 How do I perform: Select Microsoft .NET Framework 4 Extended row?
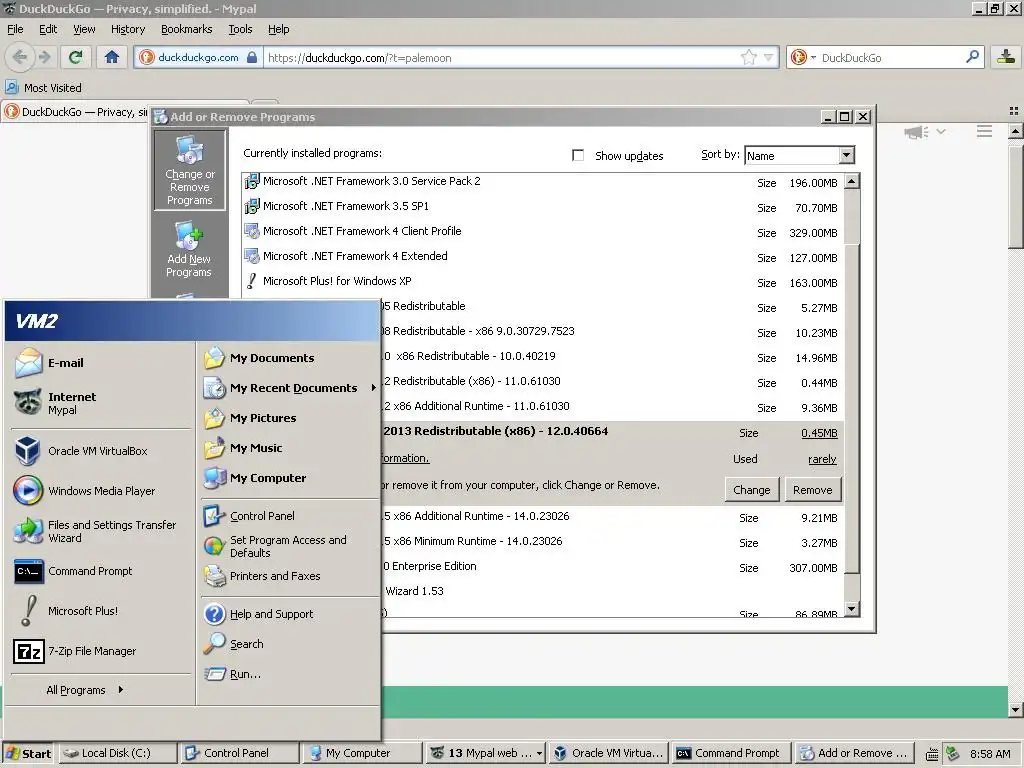tap(542, 257)
